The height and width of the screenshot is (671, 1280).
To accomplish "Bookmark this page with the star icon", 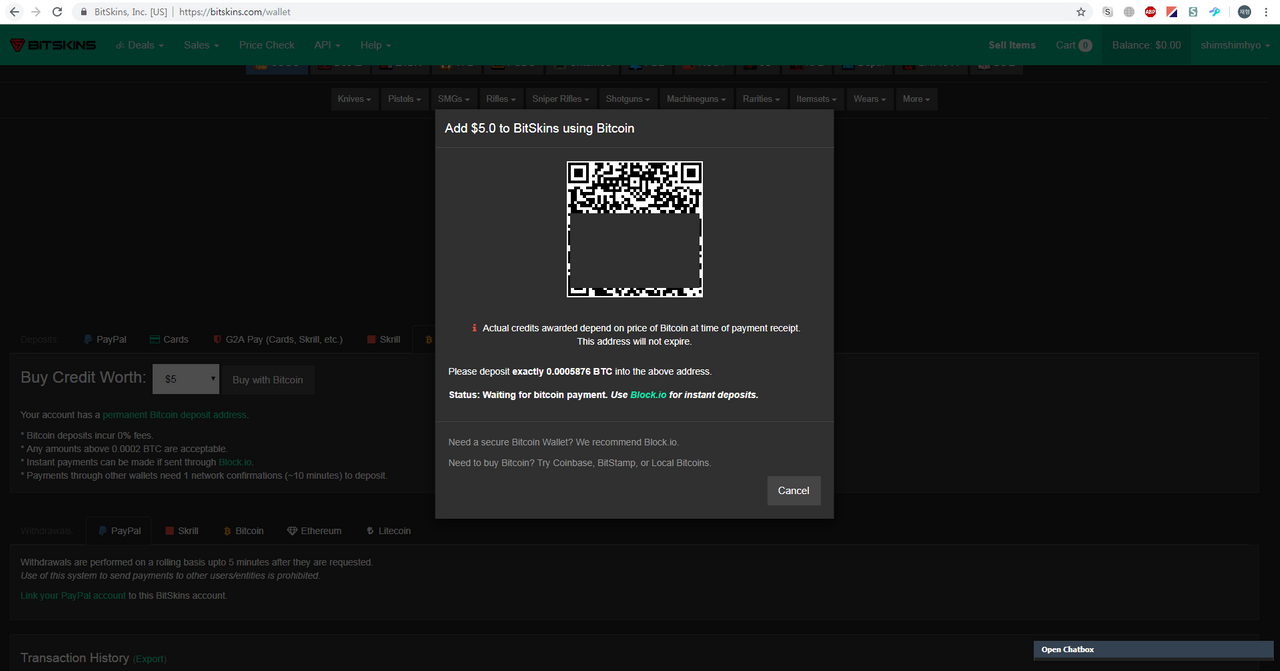I will tap(1080, 12).
